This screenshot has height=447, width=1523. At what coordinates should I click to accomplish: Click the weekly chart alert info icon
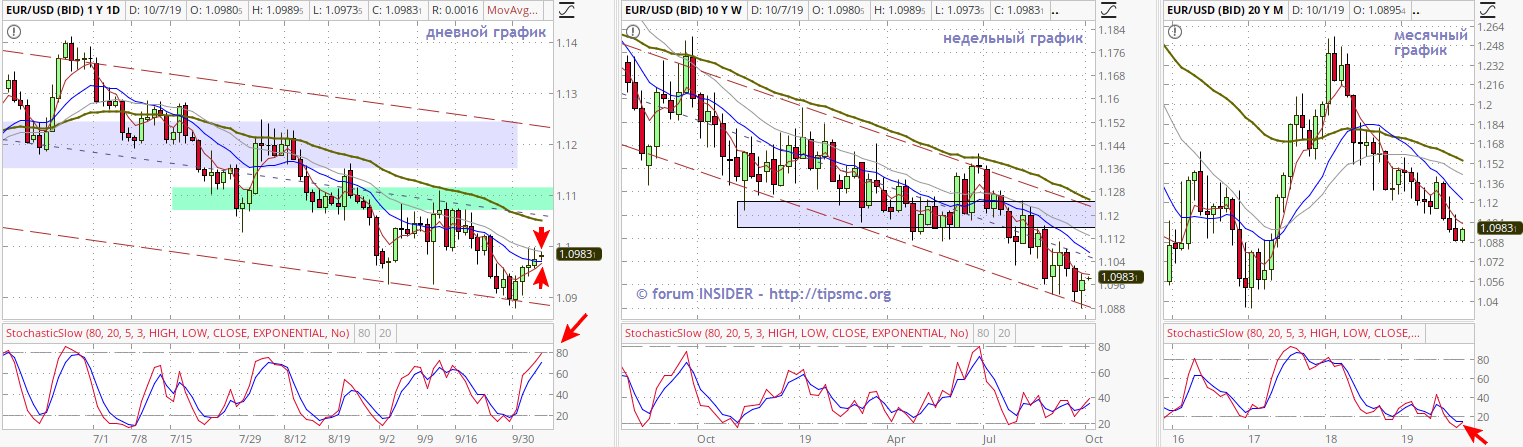(x=634, y=32)
